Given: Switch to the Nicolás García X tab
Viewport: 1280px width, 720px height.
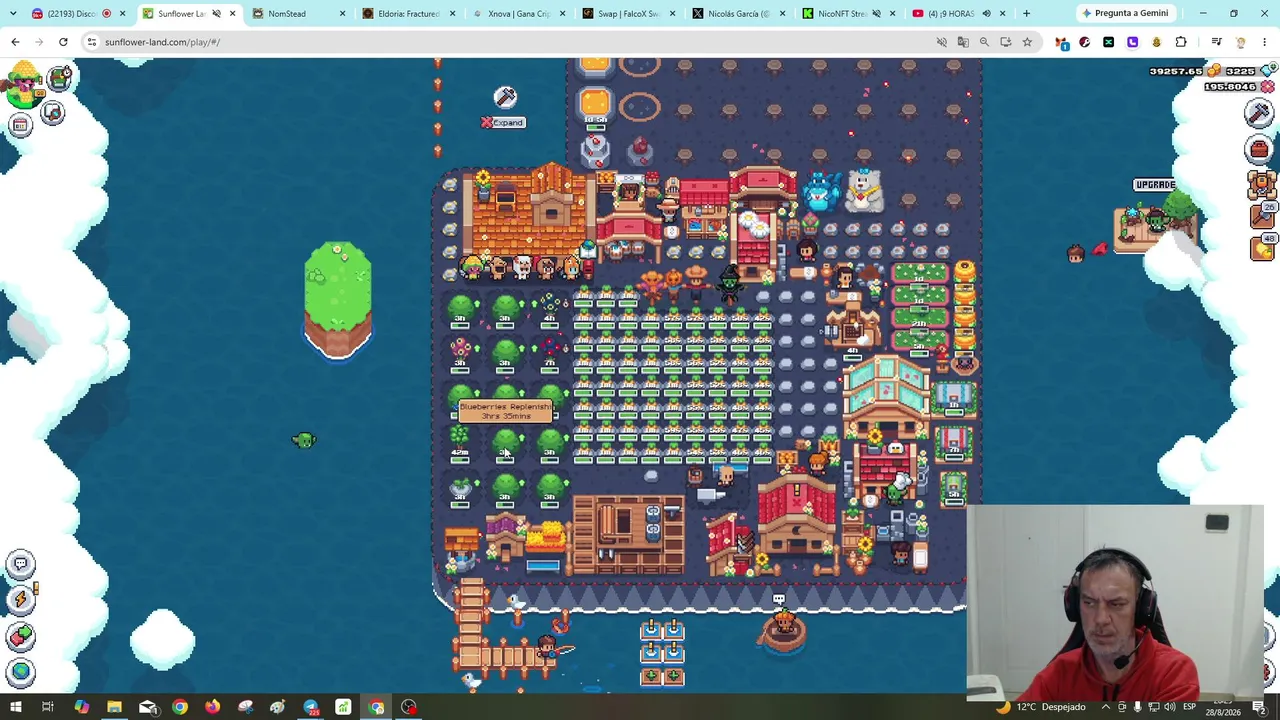Looking at the screenshot, I should click(739, 14).
